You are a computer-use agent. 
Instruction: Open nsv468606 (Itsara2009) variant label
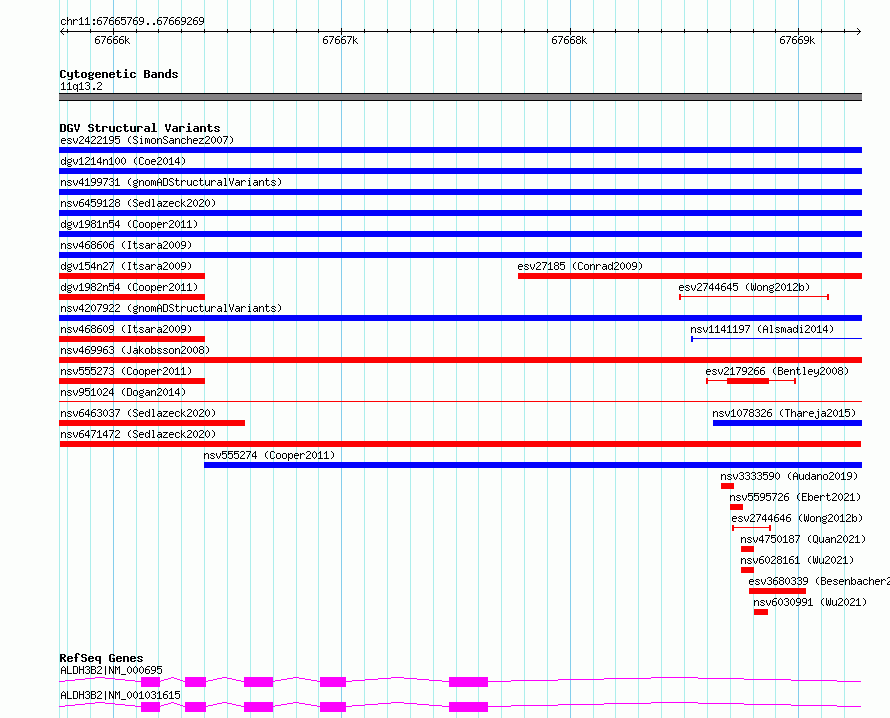coord(126,245)
